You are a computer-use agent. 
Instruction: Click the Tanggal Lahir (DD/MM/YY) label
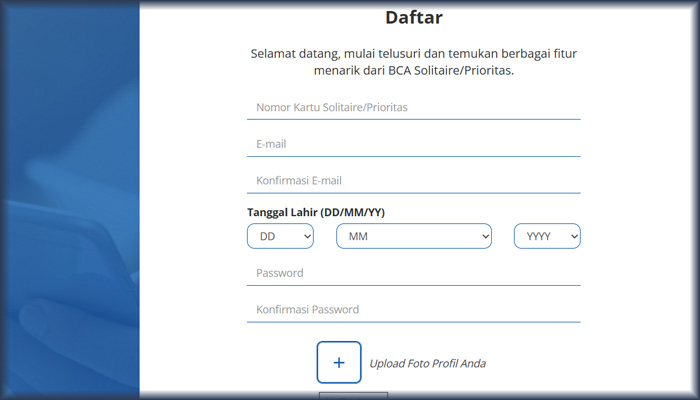[x=316, y=212]
